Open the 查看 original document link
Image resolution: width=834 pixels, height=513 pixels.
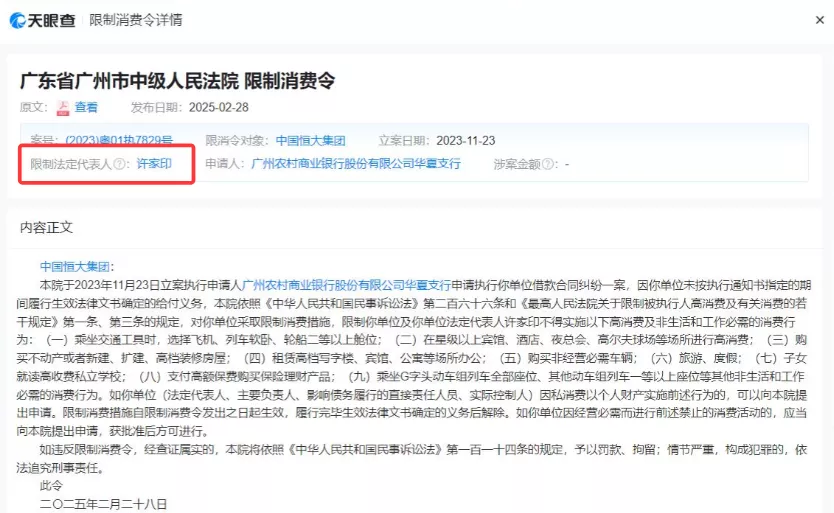tap(86, 107)
